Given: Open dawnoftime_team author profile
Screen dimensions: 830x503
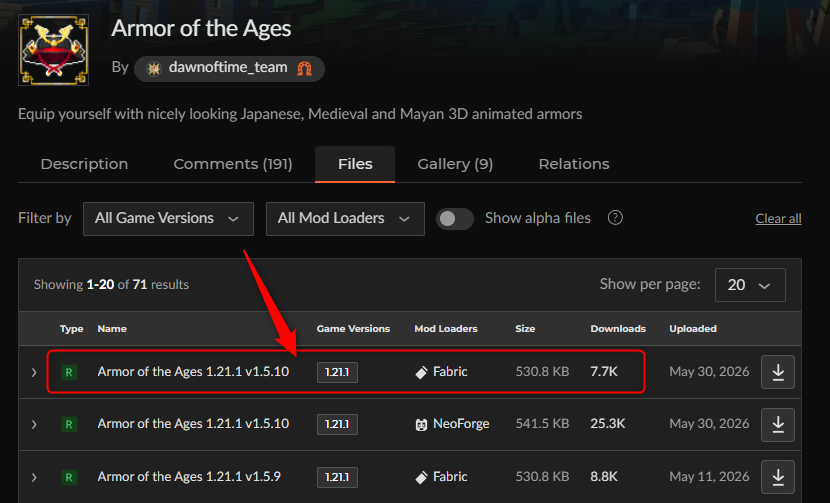Looking at the screenshot, I should pyautogui.click(x=228, y=68).
